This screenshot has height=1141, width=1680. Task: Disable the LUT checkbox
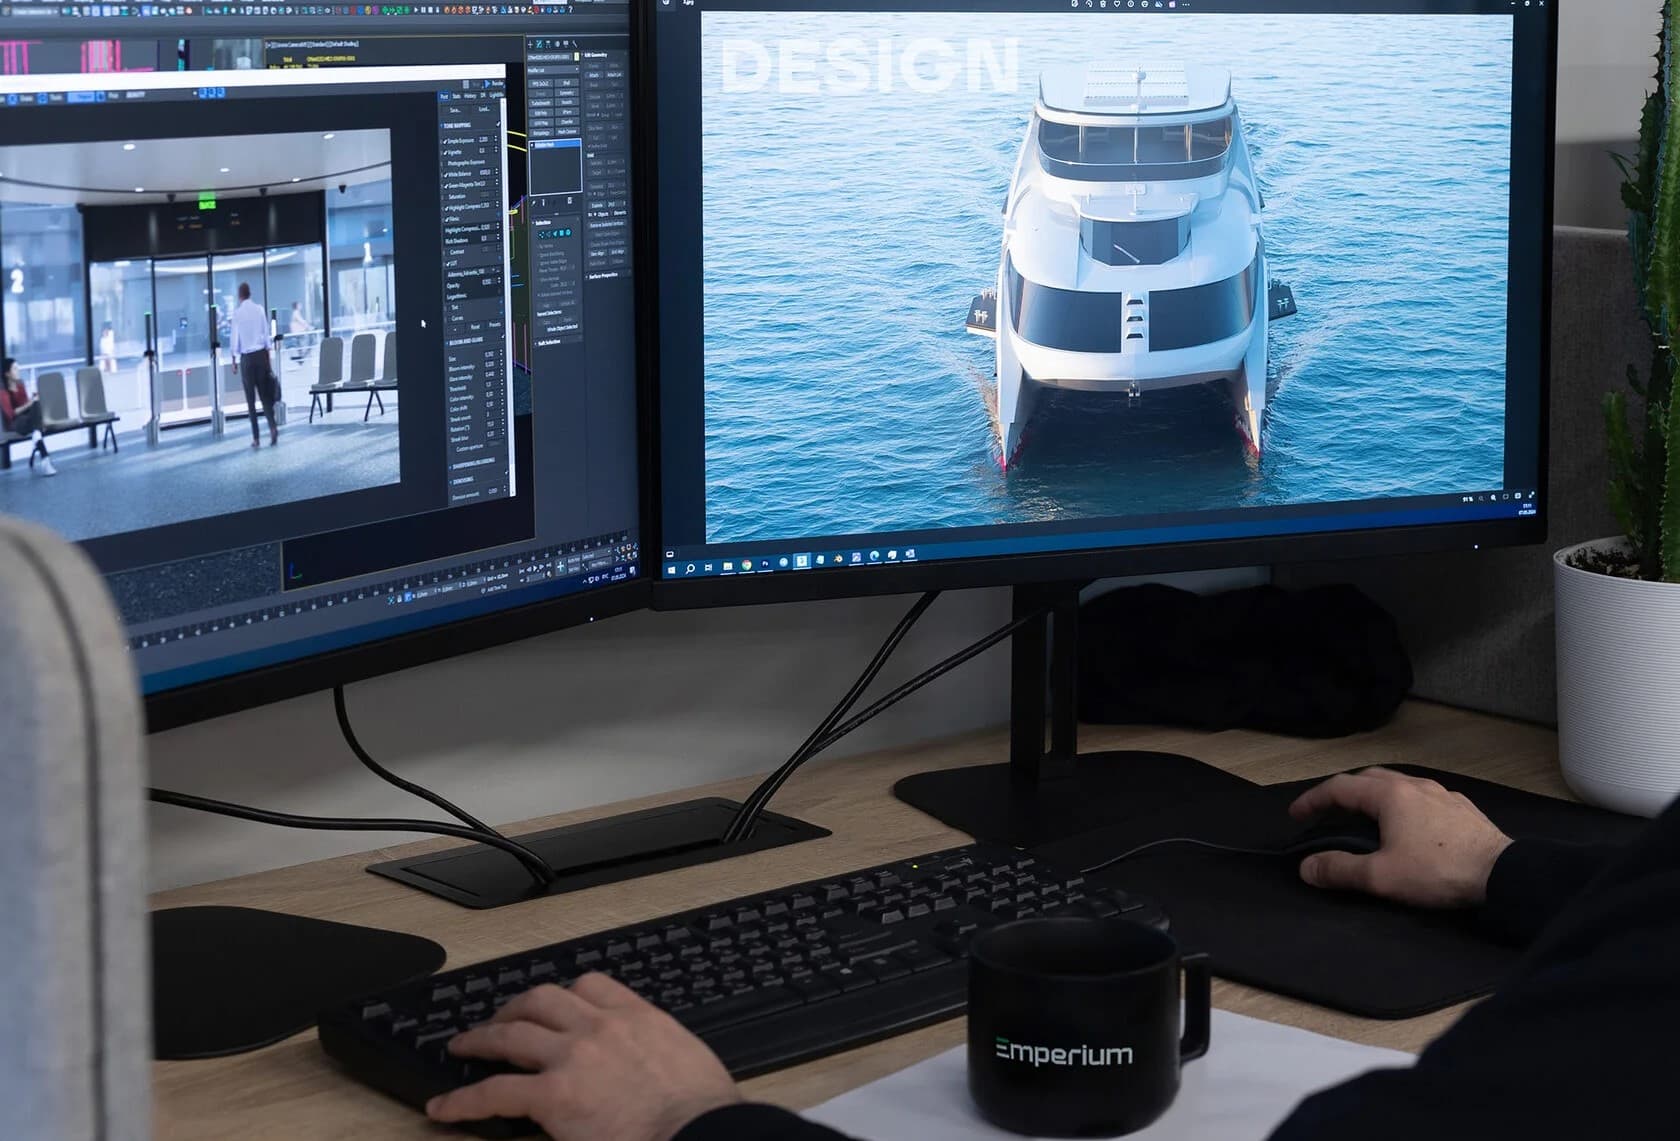coord(446,263)
